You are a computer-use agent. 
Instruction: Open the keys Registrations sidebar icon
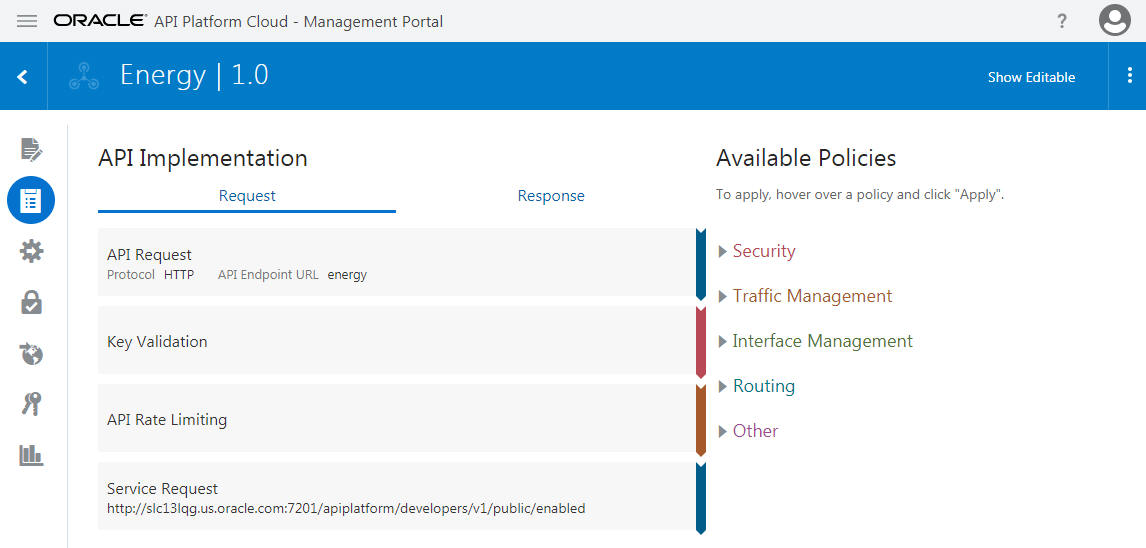(x=31, y=403)
